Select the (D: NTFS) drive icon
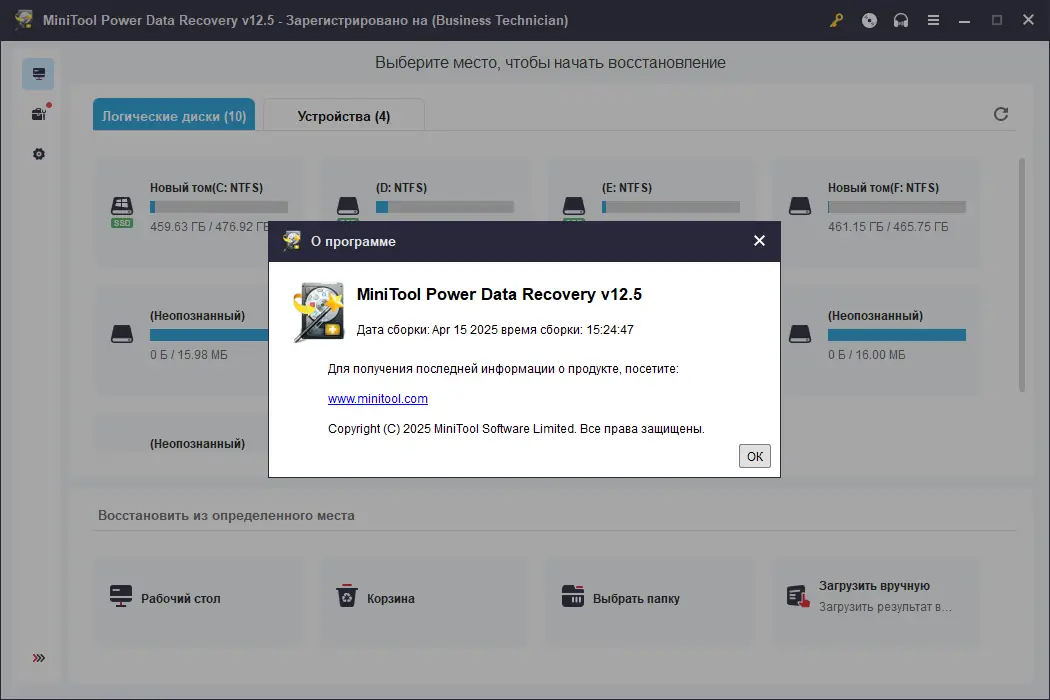 click(x=348, y=207)
